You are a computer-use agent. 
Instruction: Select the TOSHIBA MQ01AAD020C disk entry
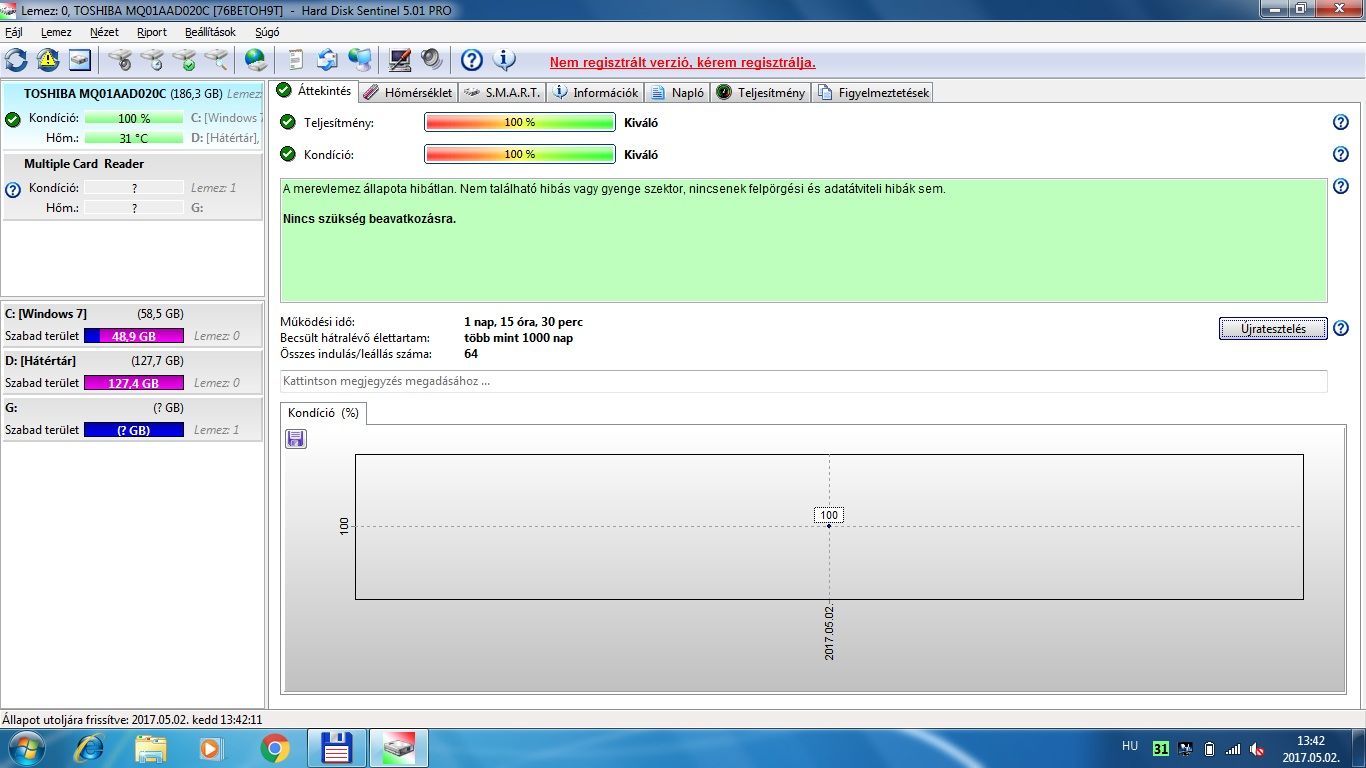coord(132,115)
